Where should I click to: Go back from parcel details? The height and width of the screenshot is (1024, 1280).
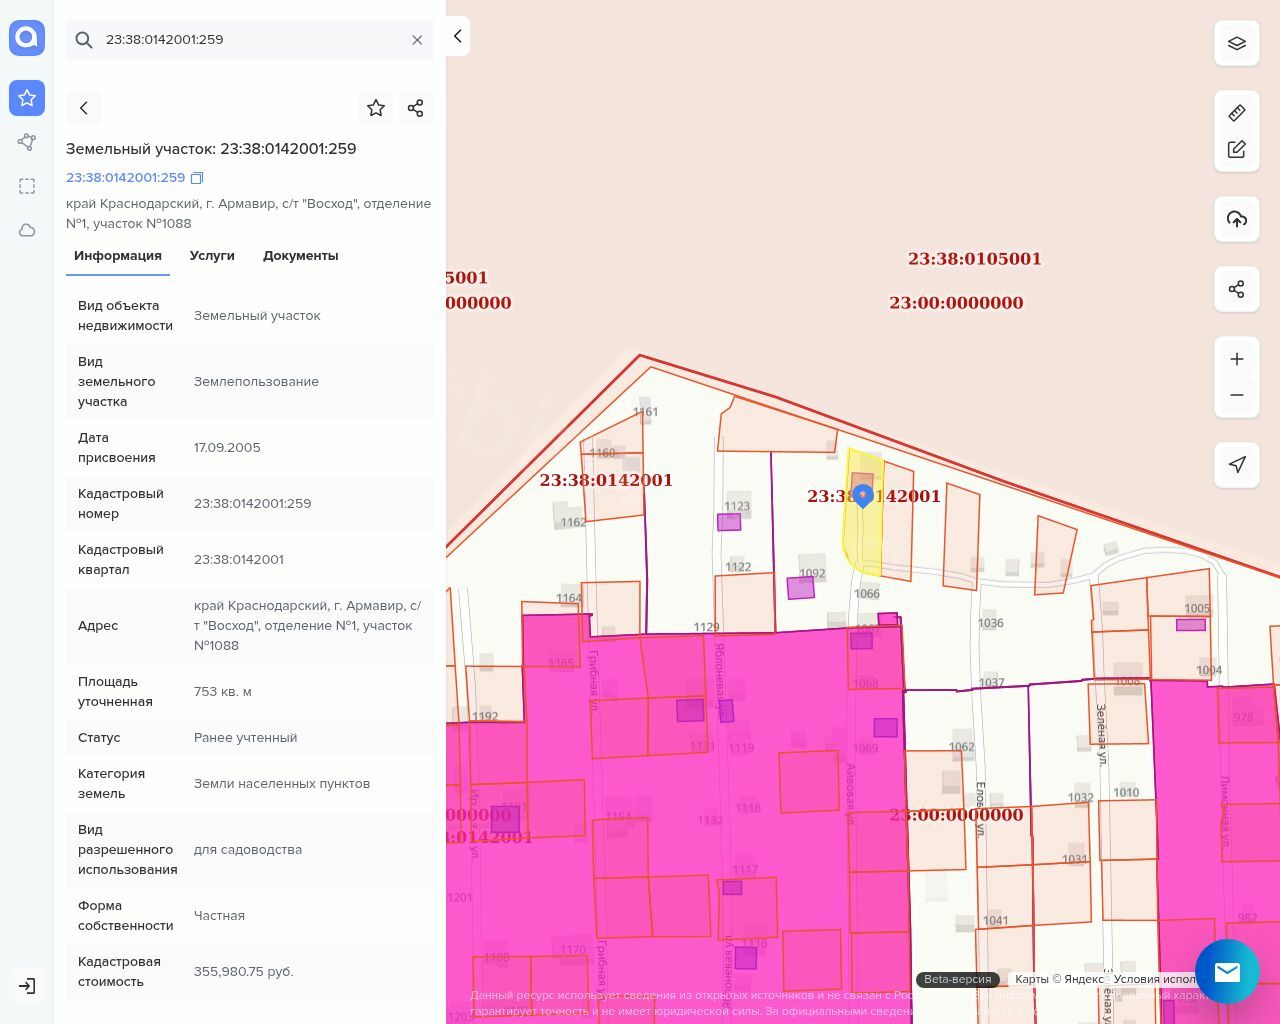coord(84,108)
